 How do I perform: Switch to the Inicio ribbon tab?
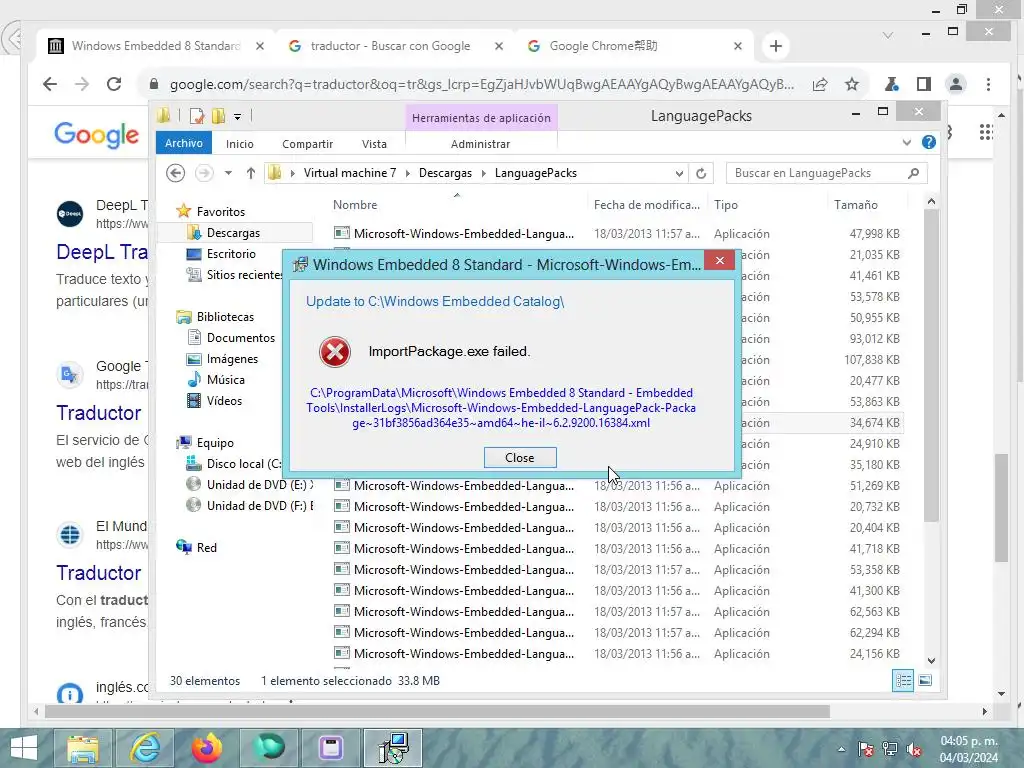coord(240,144)
